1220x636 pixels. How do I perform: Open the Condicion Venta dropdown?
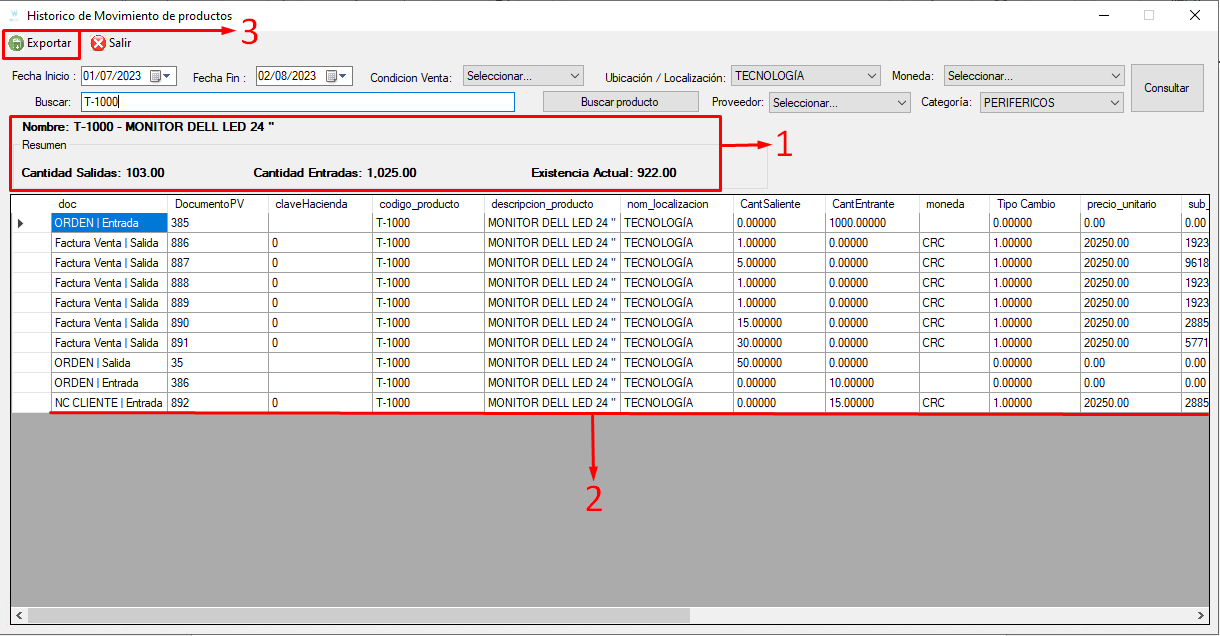point(523,76)
